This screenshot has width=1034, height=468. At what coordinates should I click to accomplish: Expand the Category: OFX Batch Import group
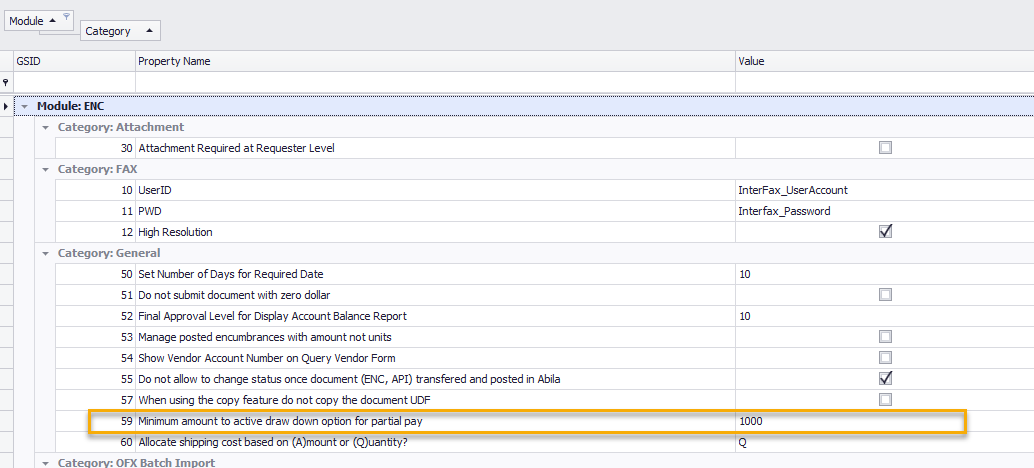45,462
